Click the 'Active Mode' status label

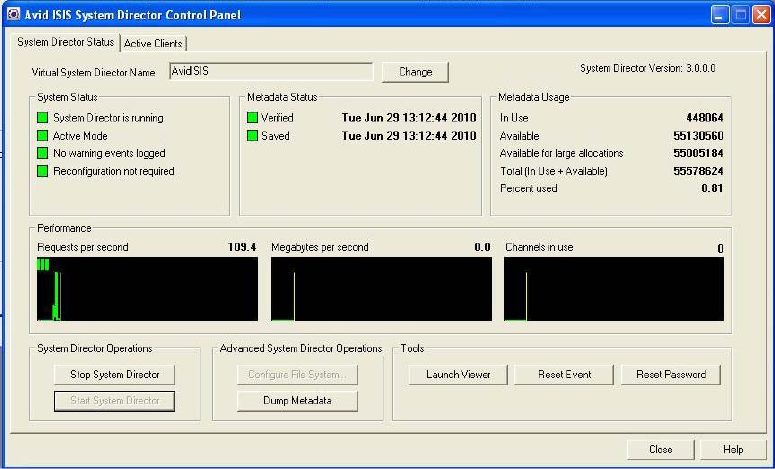pos(80,135)
